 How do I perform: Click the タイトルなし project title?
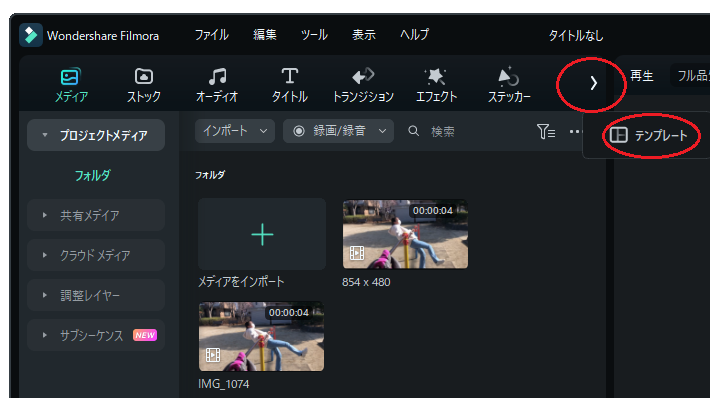(x=576, y=36)
